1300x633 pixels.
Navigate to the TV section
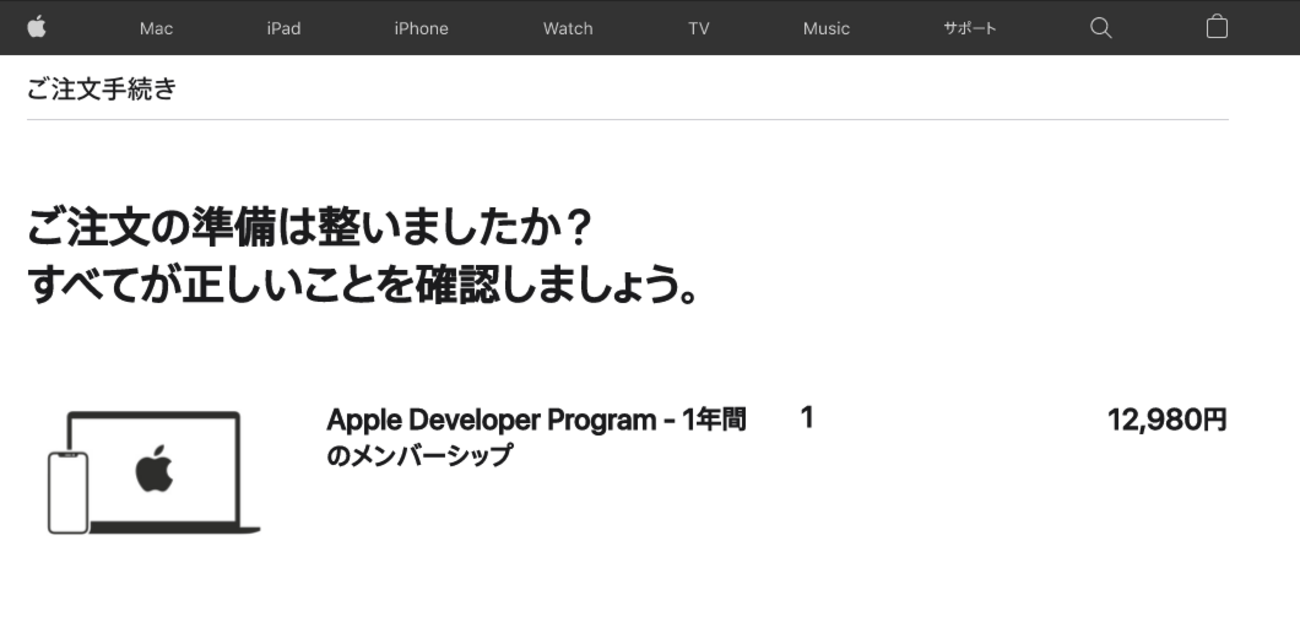tap(698, 28)
